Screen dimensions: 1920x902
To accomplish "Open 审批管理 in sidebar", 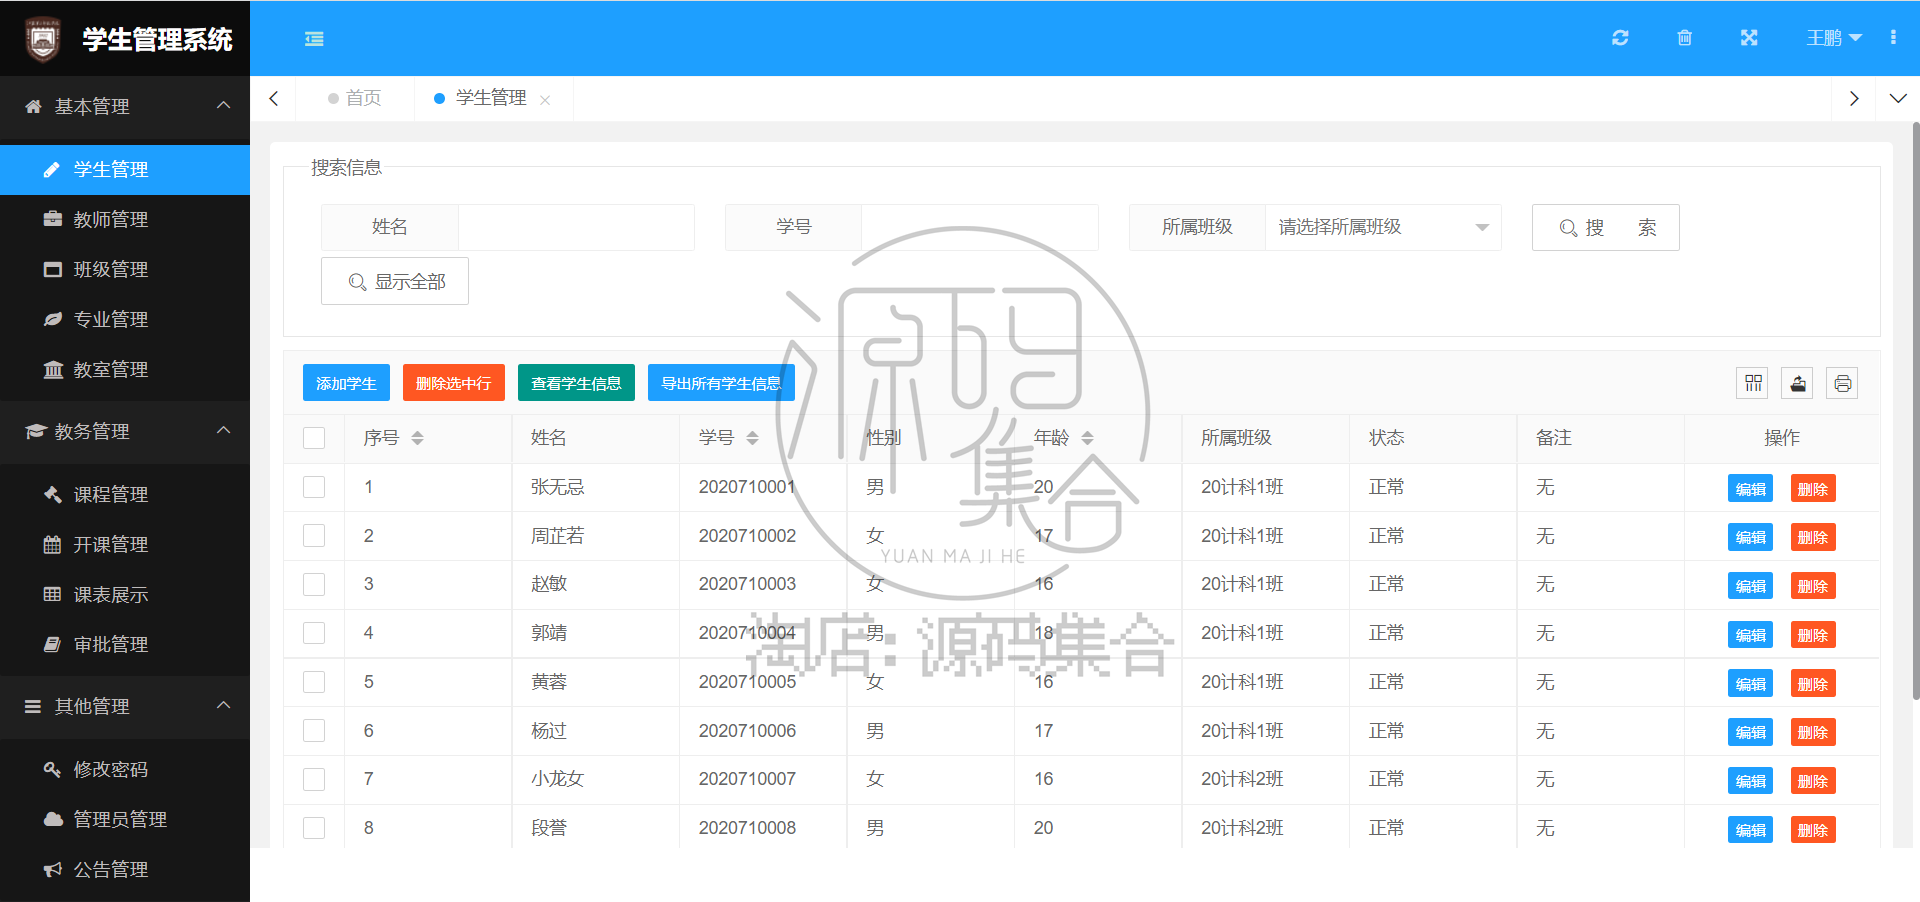I will pos(125,645).
